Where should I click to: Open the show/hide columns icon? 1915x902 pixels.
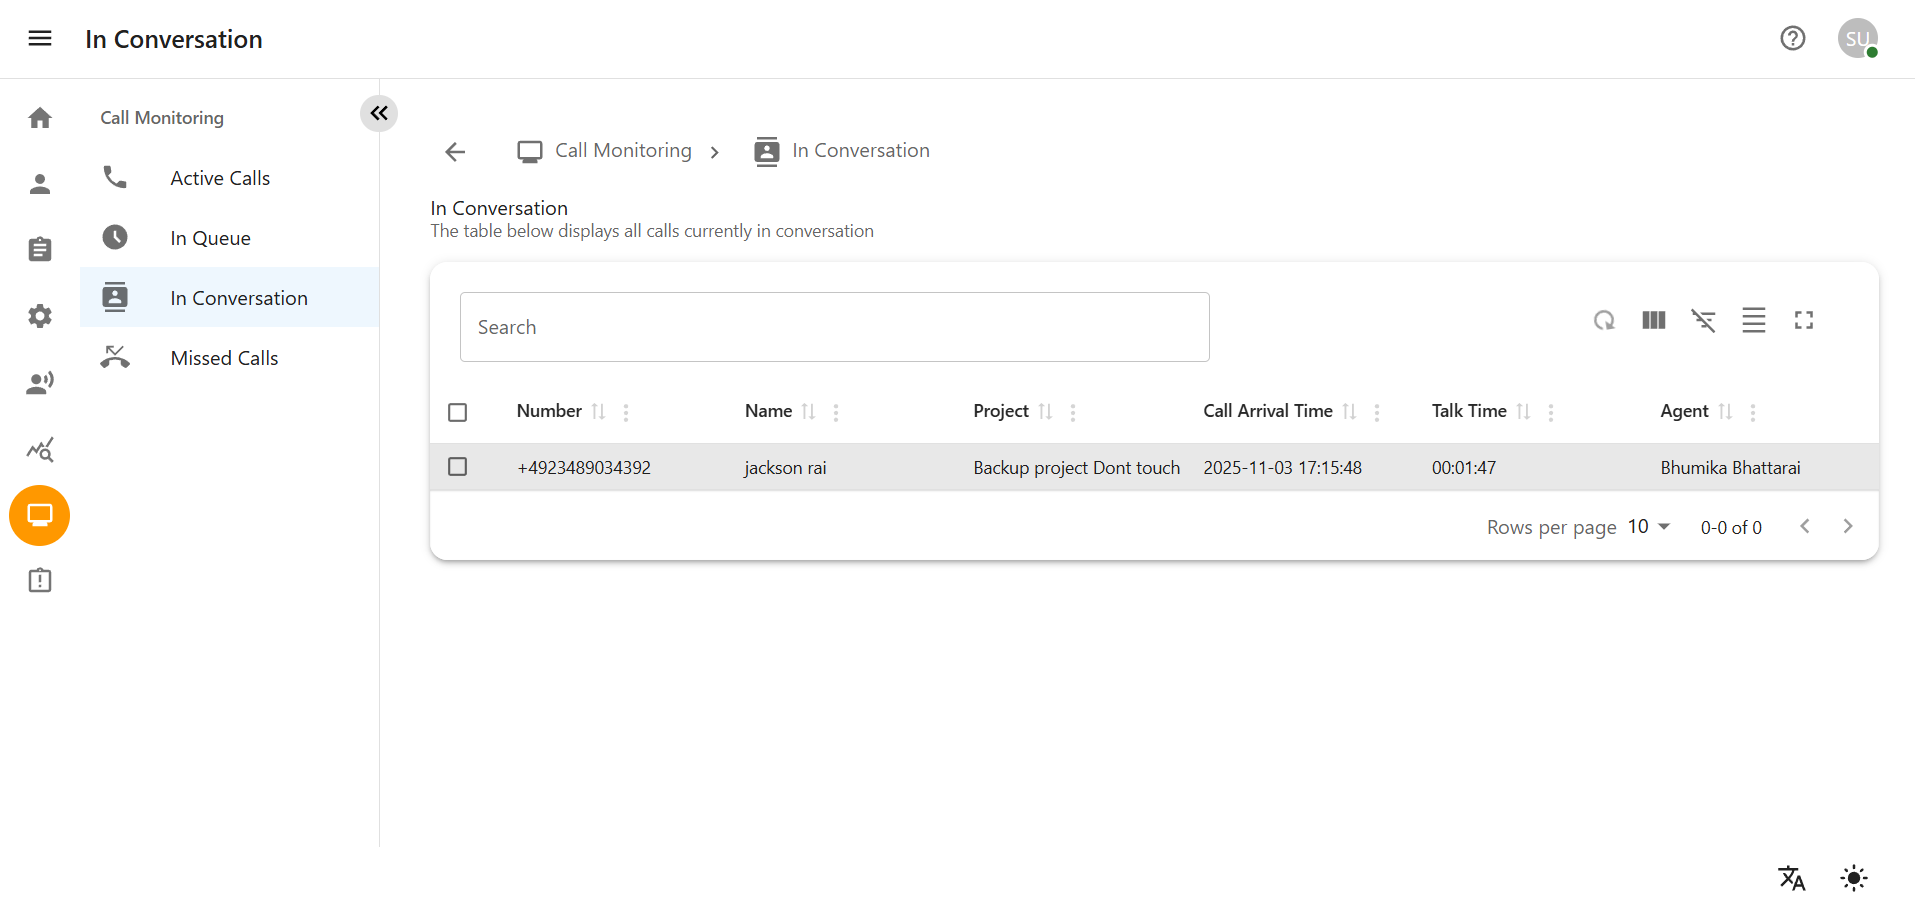(1654, 320)
